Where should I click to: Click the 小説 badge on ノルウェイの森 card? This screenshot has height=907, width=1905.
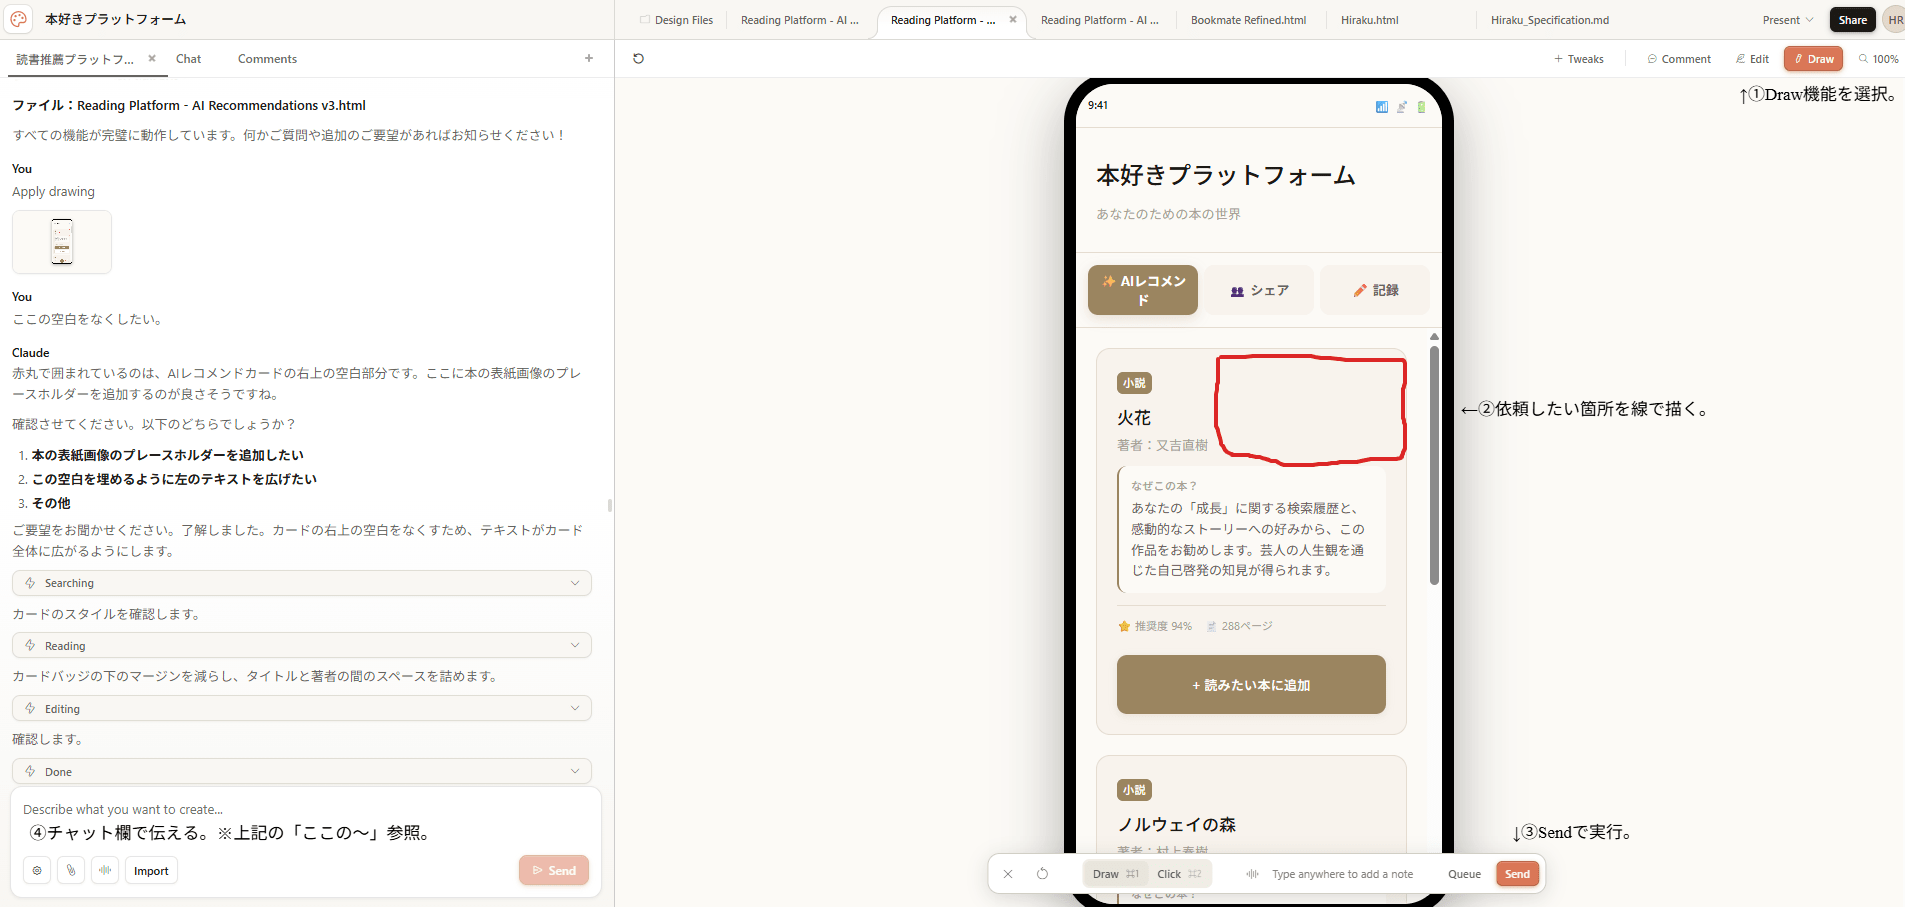tap(1134, 790)
